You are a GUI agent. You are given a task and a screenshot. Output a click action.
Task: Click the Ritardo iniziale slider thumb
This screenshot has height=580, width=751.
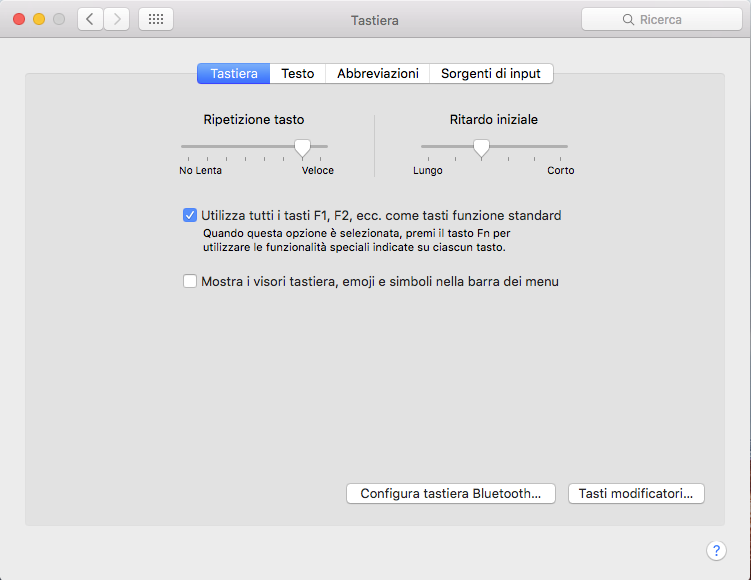(x=481, y=148)
